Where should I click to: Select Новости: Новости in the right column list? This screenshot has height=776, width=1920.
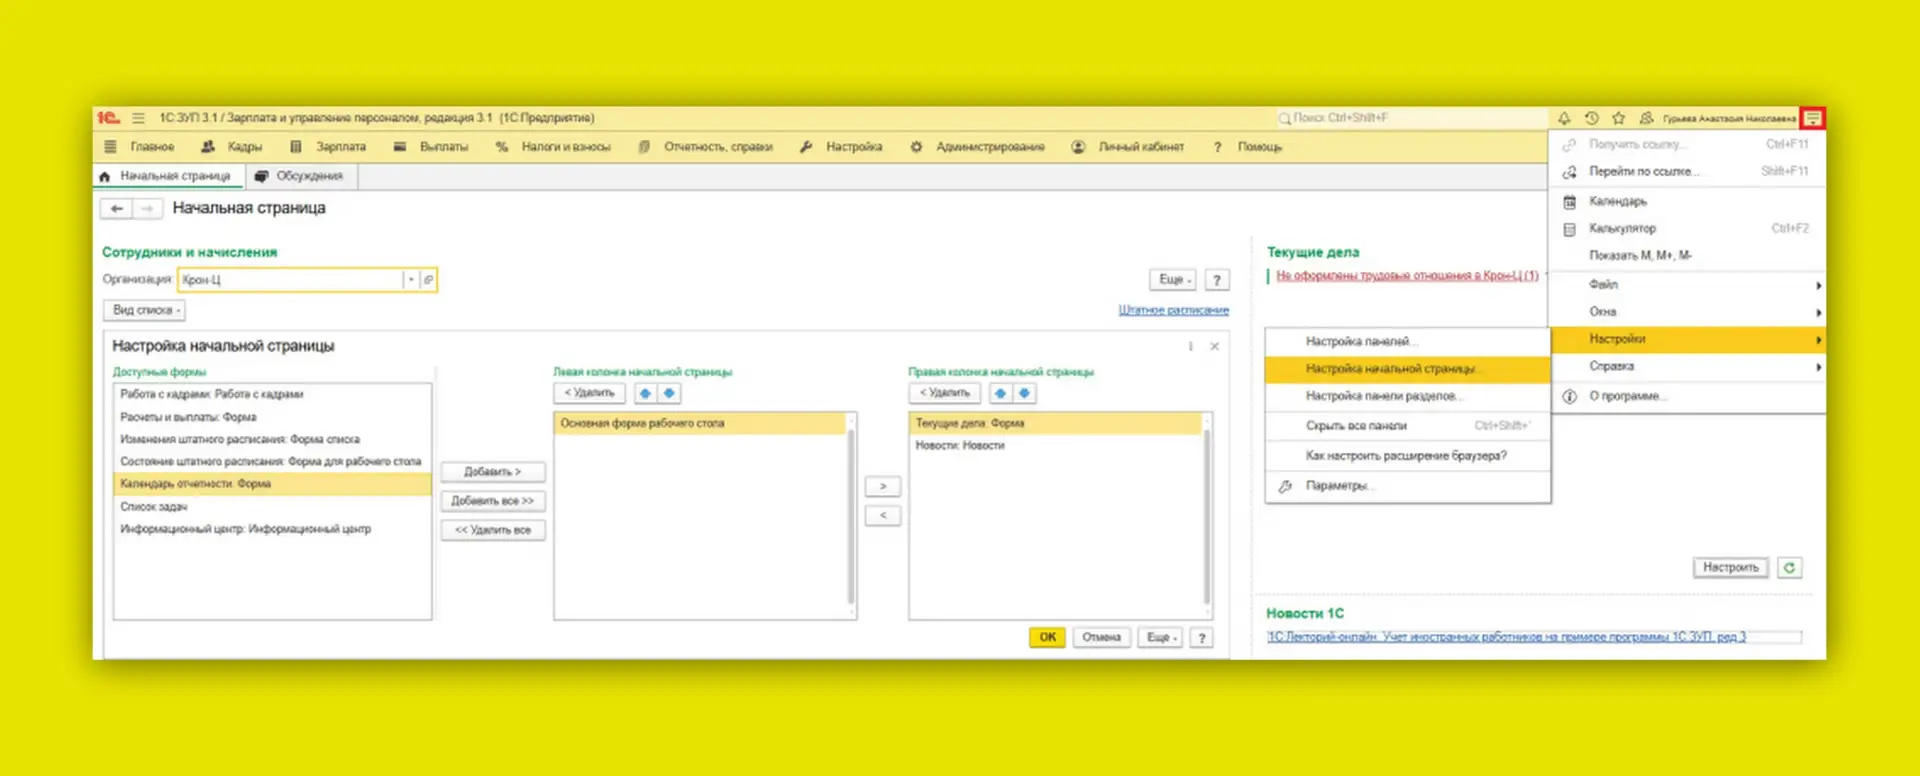point(1056,446)
